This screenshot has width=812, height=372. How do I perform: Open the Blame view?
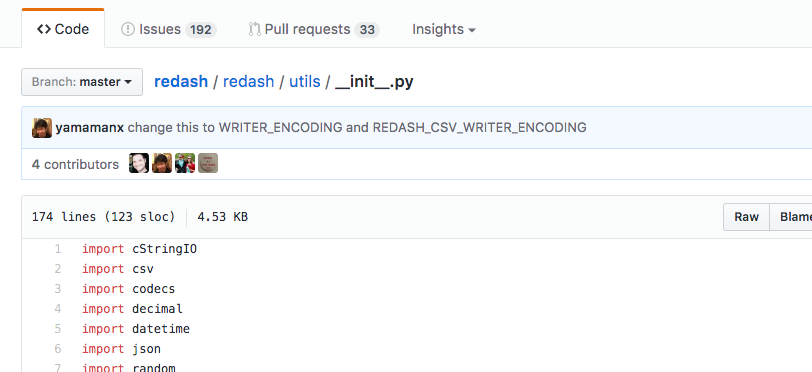[x=791, y=217]
